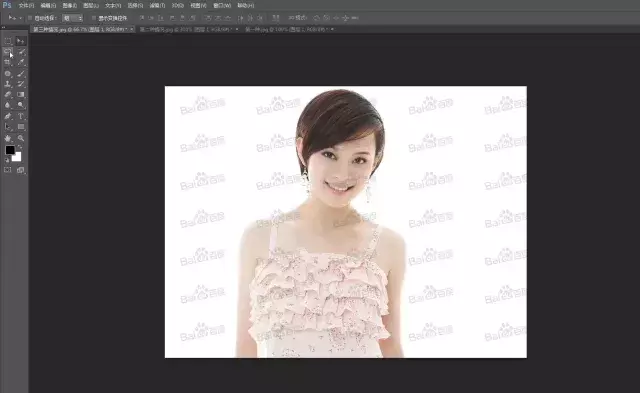This screenshot has height=393, width=640.
Task: Open the 选择(S) menu
Action: 135,6
